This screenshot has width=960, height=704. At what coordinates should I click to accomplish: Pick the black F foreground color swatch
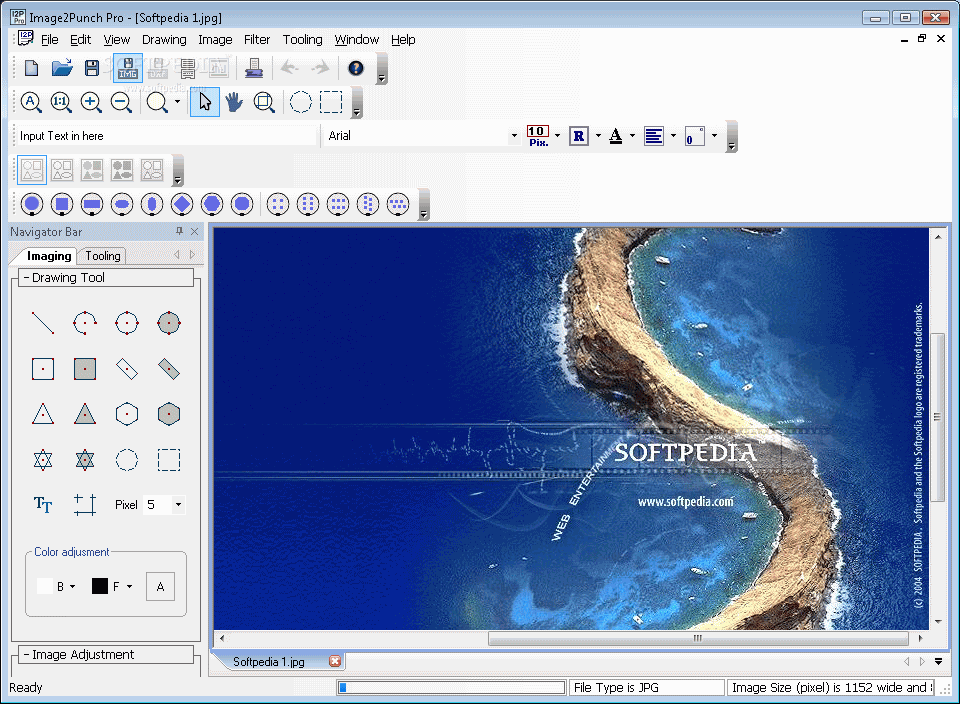(100, 586)
